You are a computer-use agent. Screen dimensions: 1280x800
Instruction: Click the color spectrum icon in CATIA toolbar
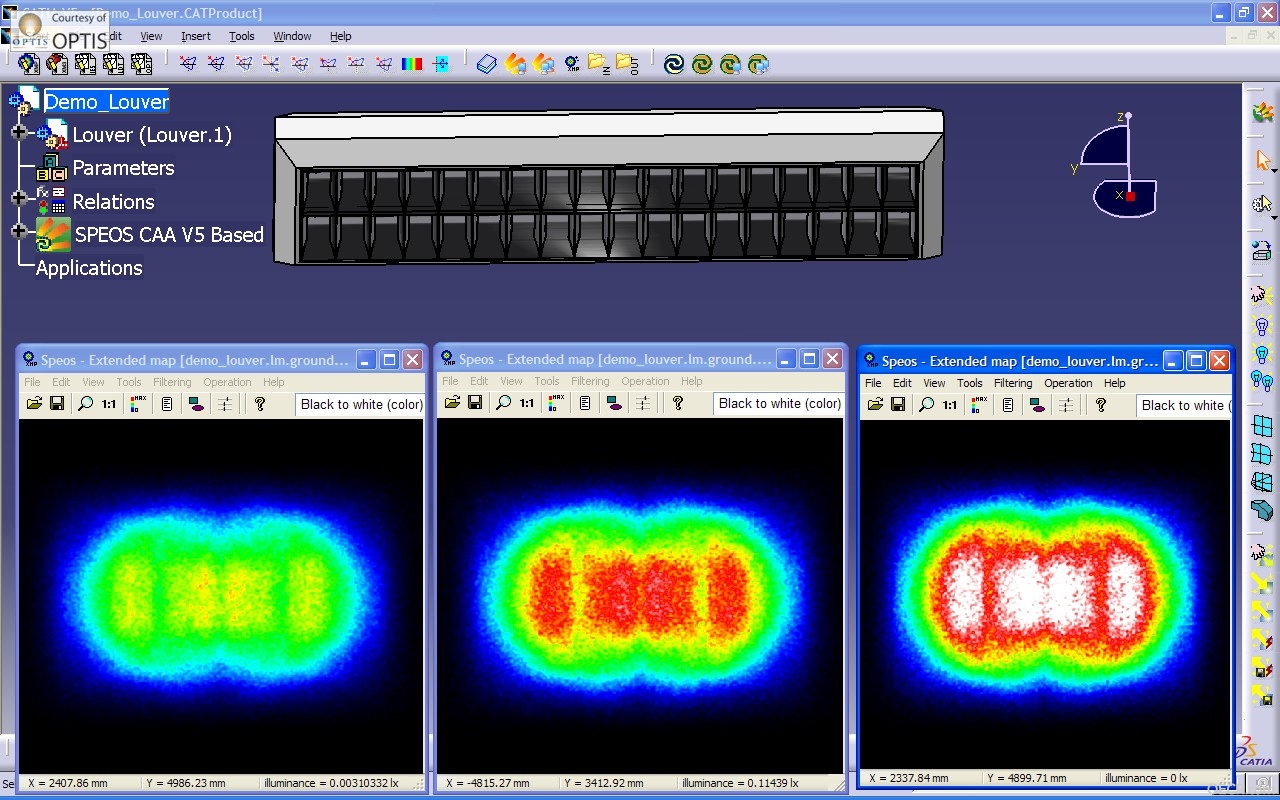[412, 64]
